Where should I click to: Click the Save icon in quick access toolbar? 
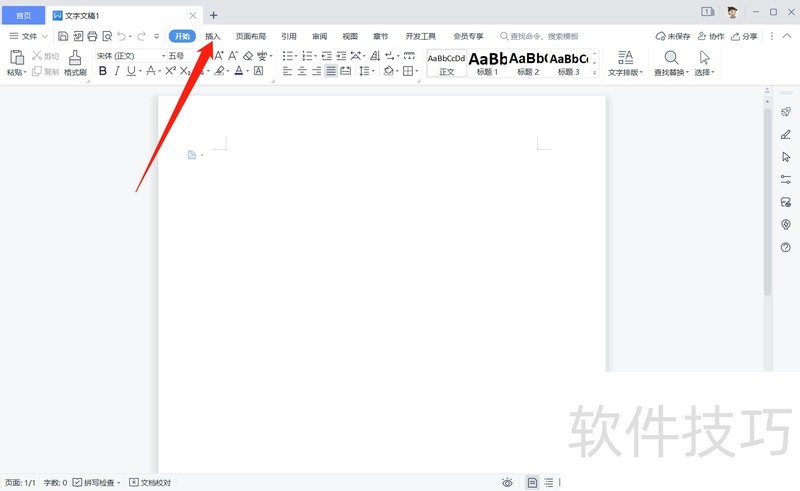click(x=63, y=36)
